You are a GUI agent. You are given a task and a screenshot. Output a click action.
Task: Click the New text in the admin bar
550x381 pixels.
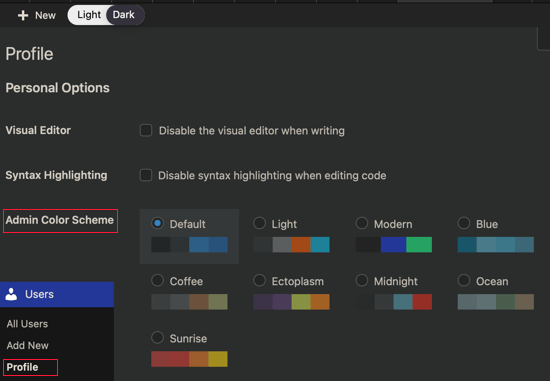point(45,15)
